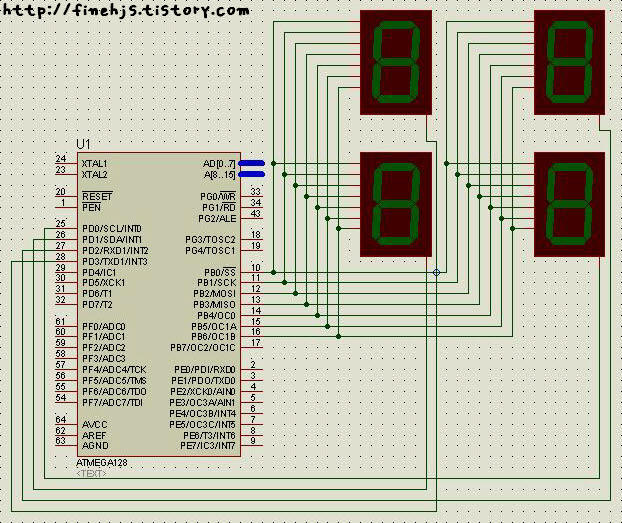
Task: Select the ATMEGA128 part name label
Action: tap(102, 463)
